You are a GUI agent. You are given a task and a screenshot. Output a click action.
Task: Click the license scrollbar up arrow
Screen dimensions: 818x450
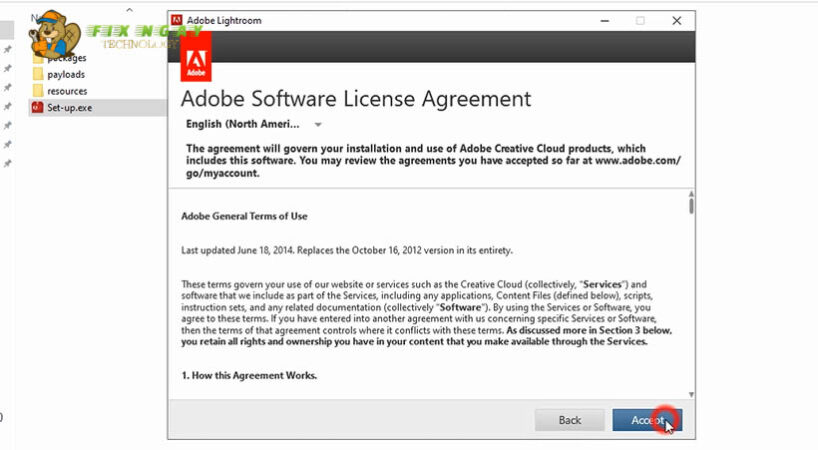coord(691,191)
